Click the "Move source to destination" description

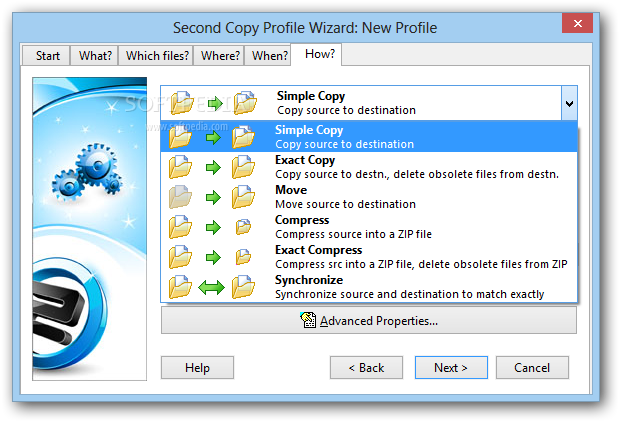[345, 204]
